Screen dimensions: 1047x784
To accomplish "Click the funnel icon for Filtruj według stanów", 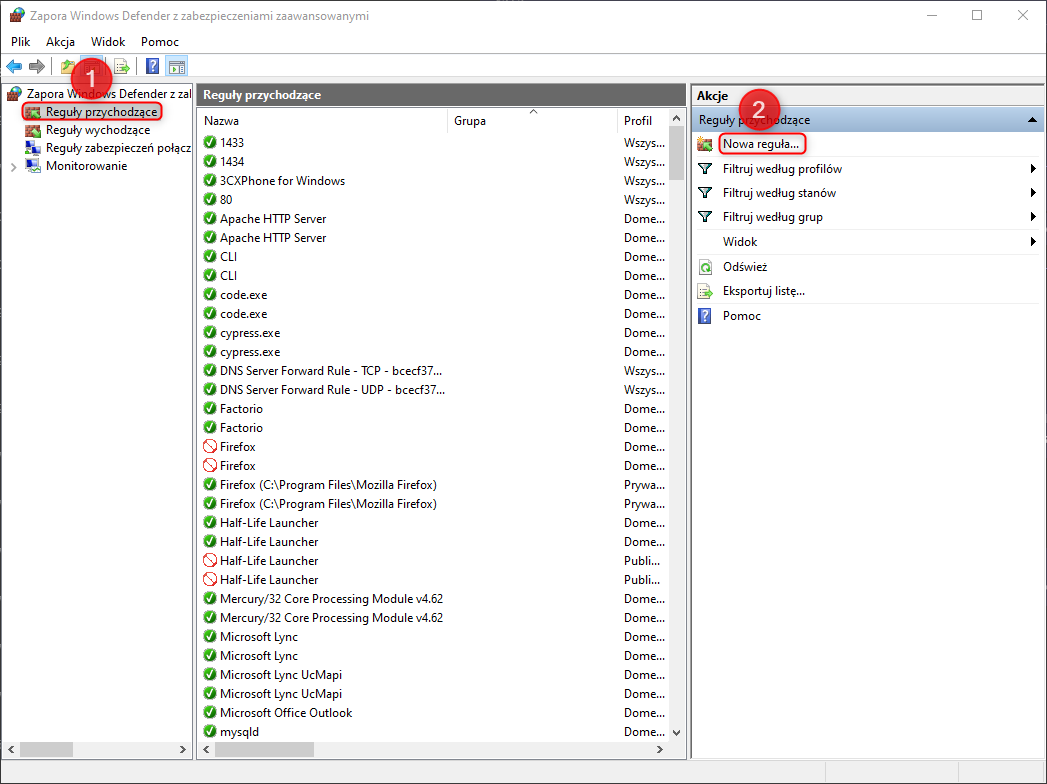I will 705,193.
